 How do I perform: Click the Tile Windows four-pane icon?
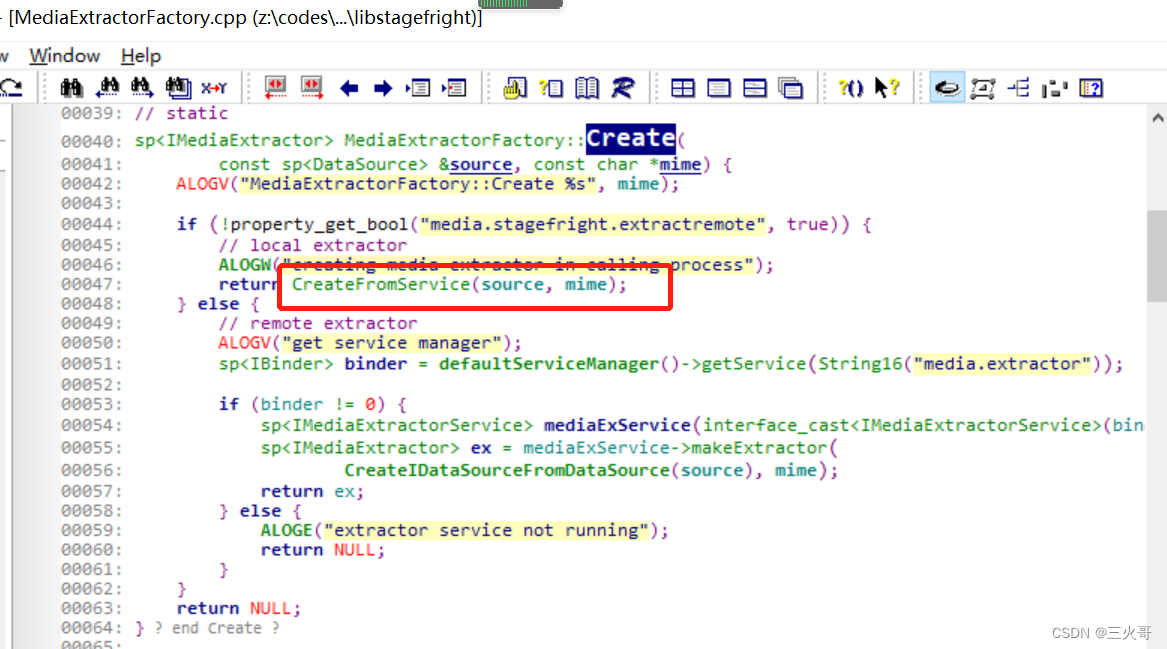682,88
